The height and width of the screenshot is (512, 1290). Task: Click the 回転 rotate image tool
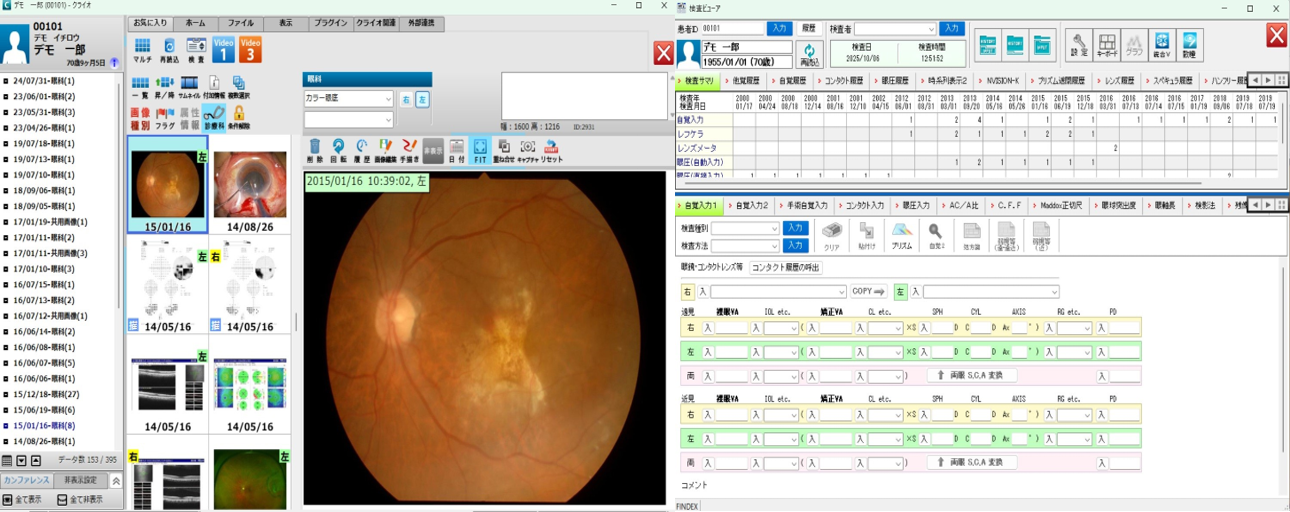click(338, 151)
